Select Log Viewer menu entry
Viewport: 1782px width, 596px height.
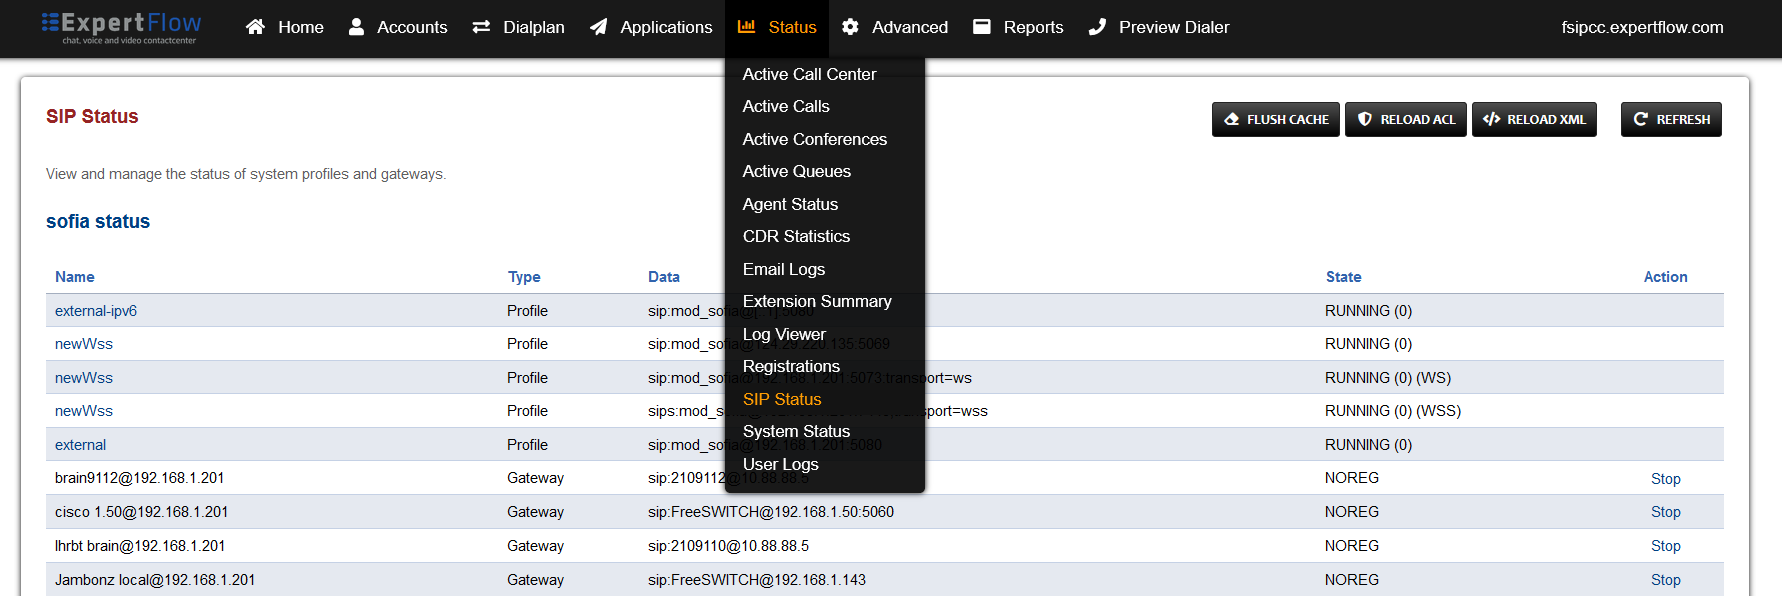point(784,334)
